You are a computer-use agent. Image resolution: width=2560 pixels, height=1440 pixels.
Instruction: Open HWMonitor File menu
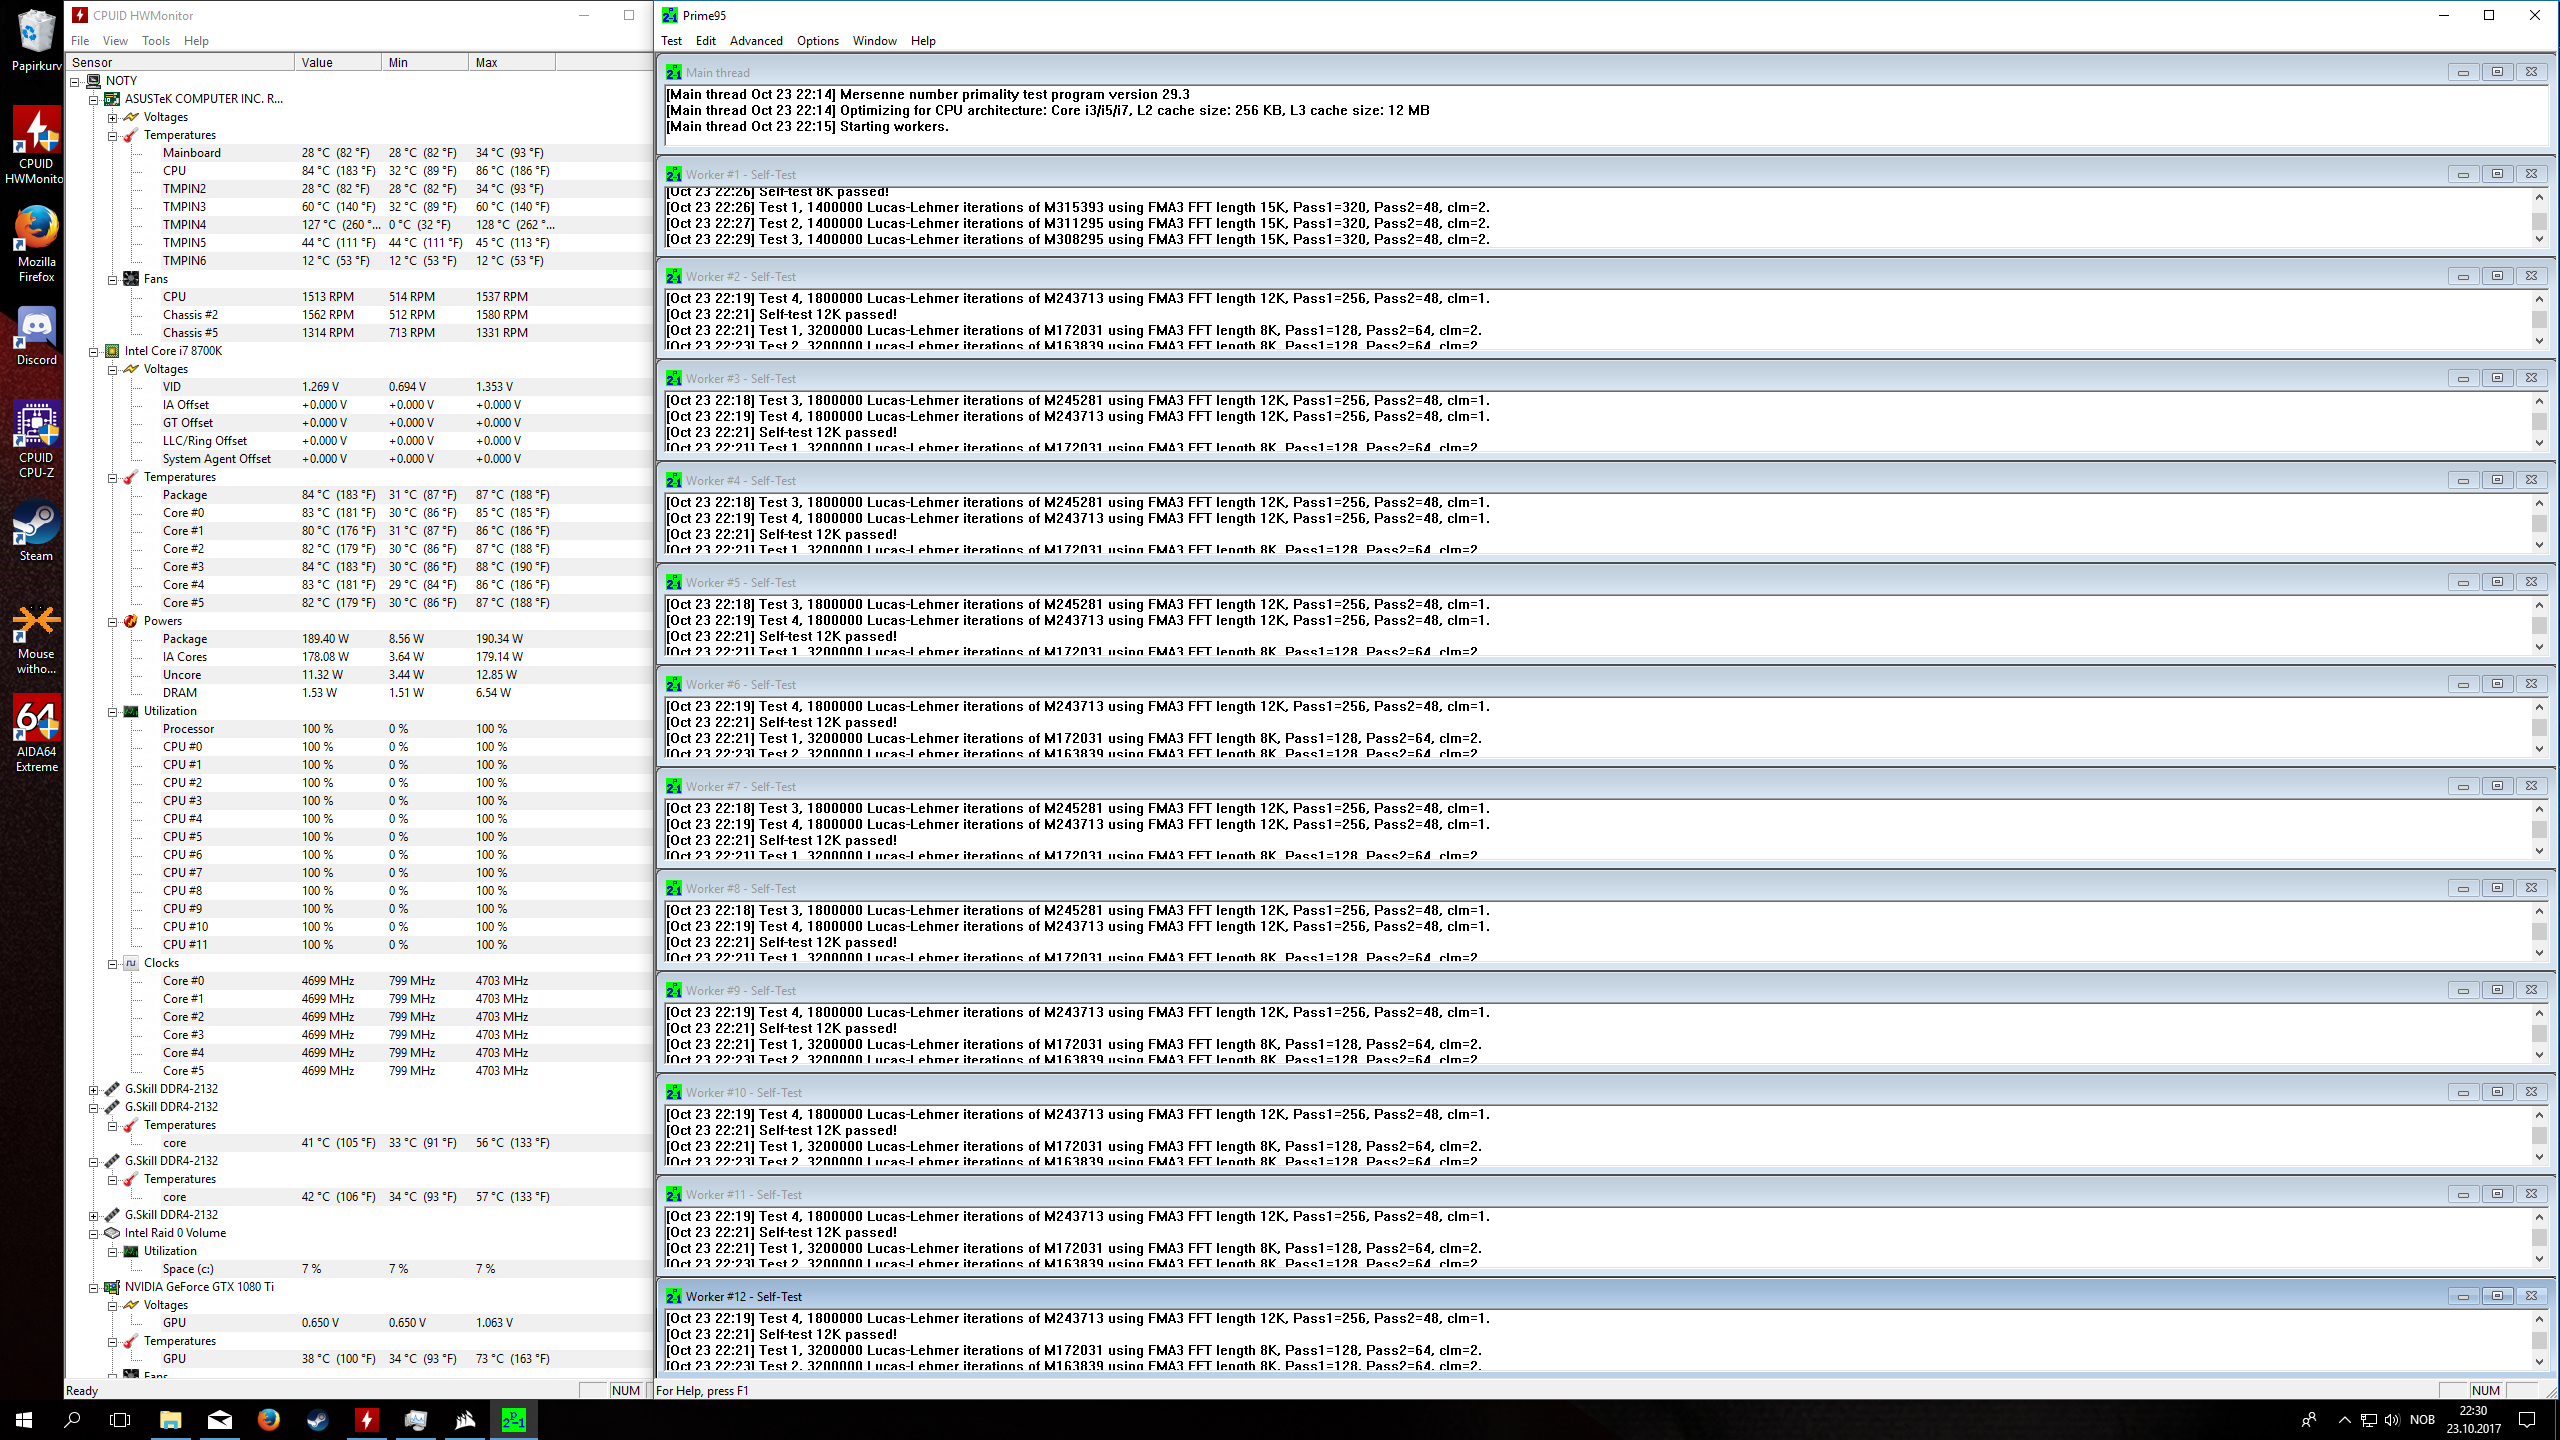pos(80,41)
